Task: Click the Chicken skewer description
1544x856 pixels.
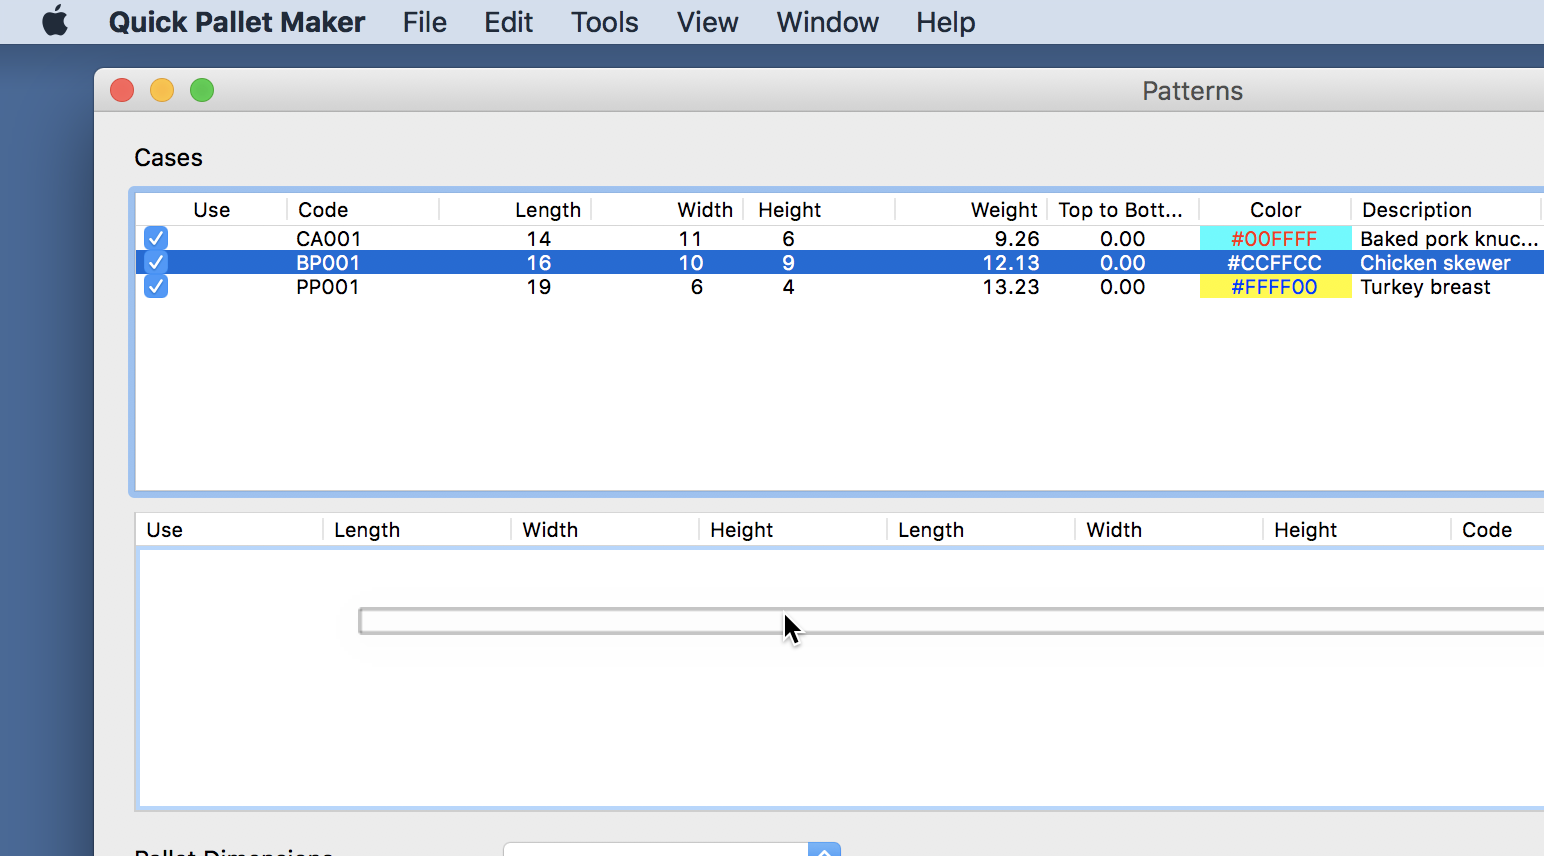Action: [x=1435, y=262]
